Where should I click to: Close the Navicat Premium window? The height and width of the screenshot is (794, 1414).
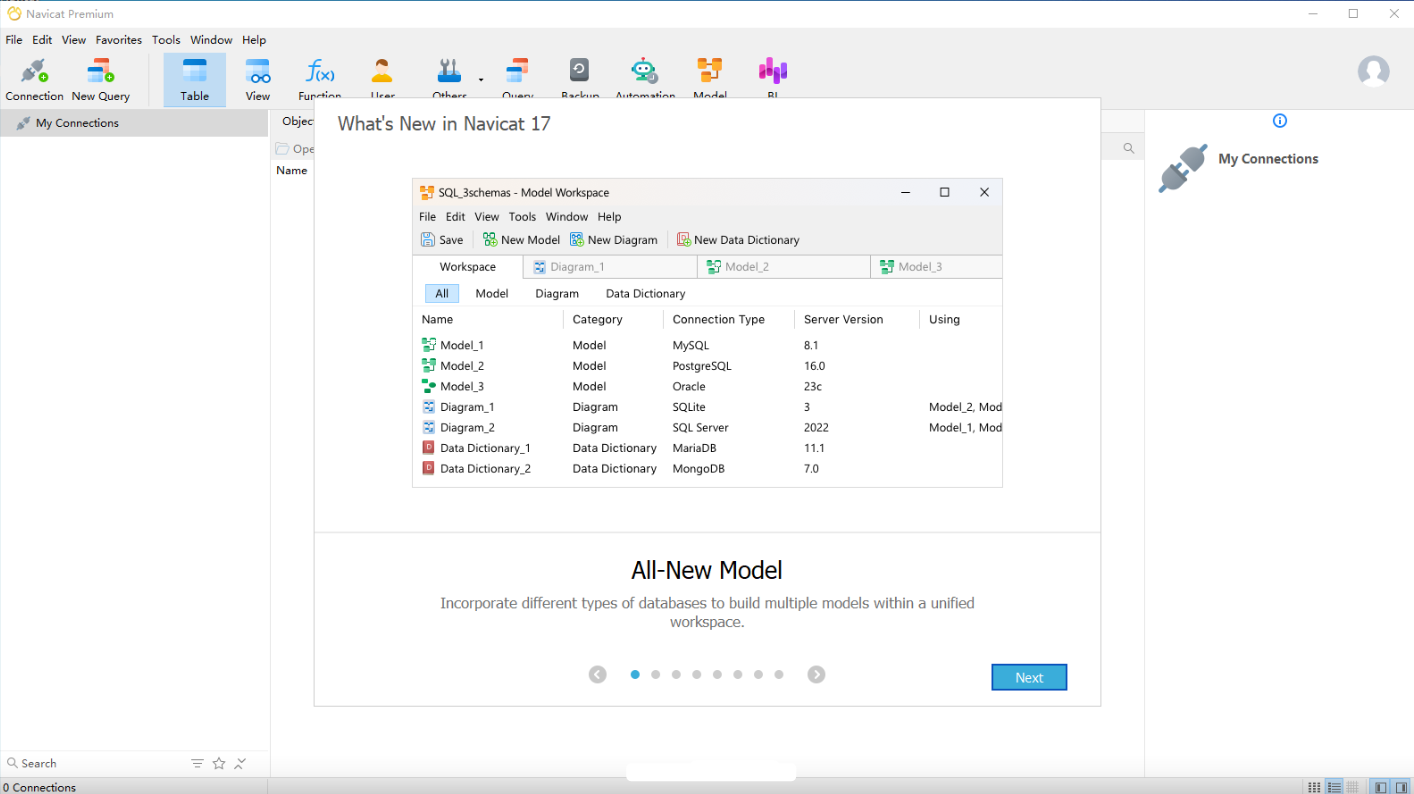[1394, 13]
